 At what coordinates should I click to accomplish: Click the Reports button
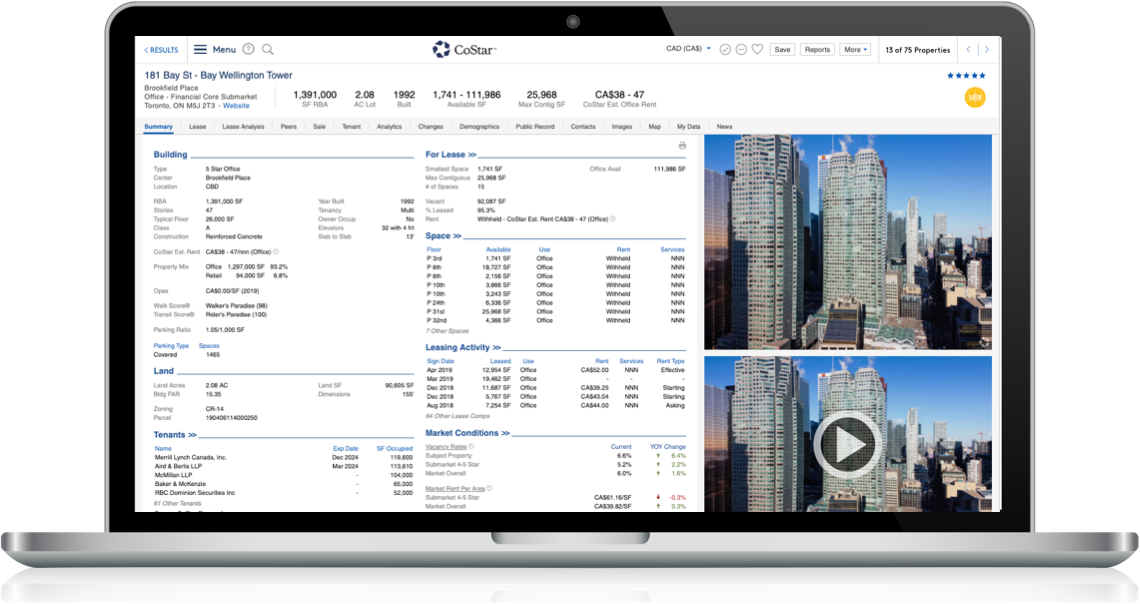click(817, 49)
